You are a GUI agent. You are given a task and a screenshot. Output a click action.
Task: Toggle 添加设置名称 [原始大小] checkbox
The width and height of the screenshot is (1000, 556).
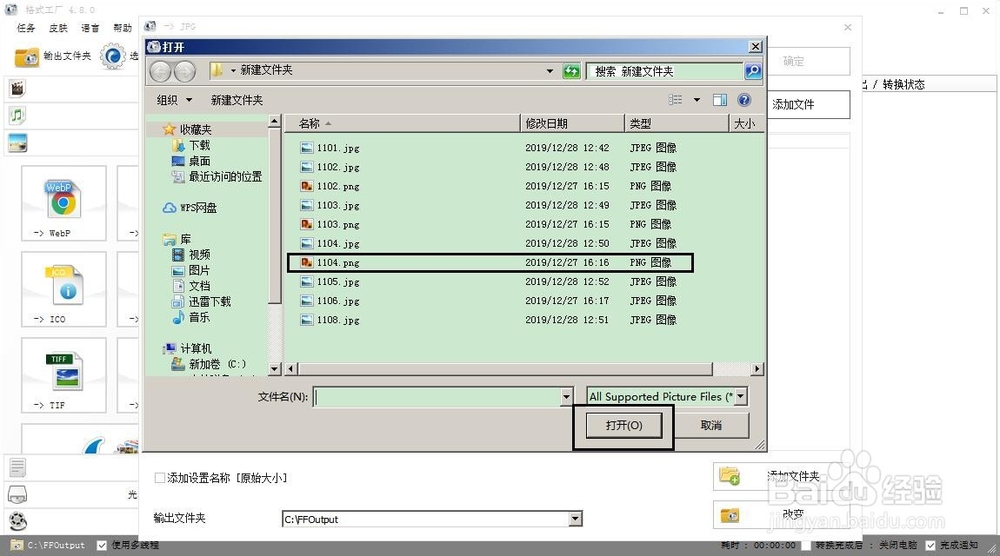(x=159, y=478)
